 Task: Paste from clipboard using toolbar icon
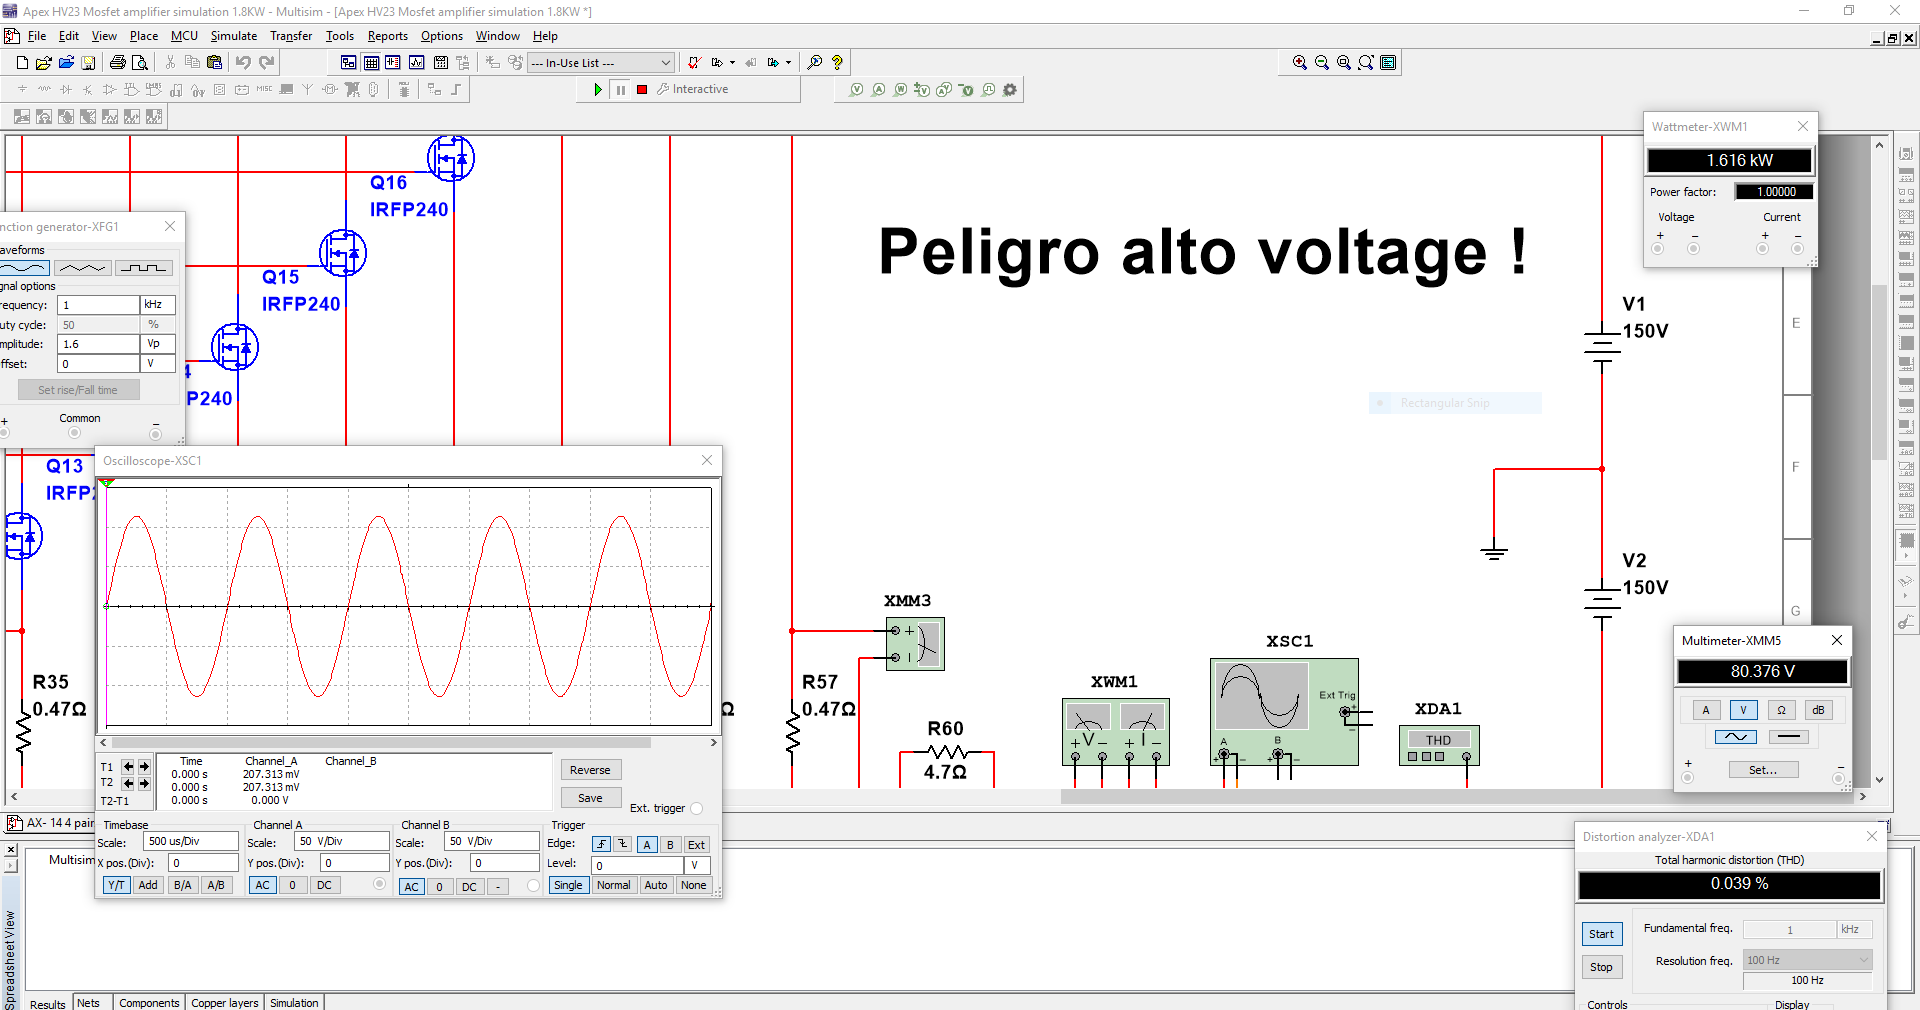coord(214,62)
